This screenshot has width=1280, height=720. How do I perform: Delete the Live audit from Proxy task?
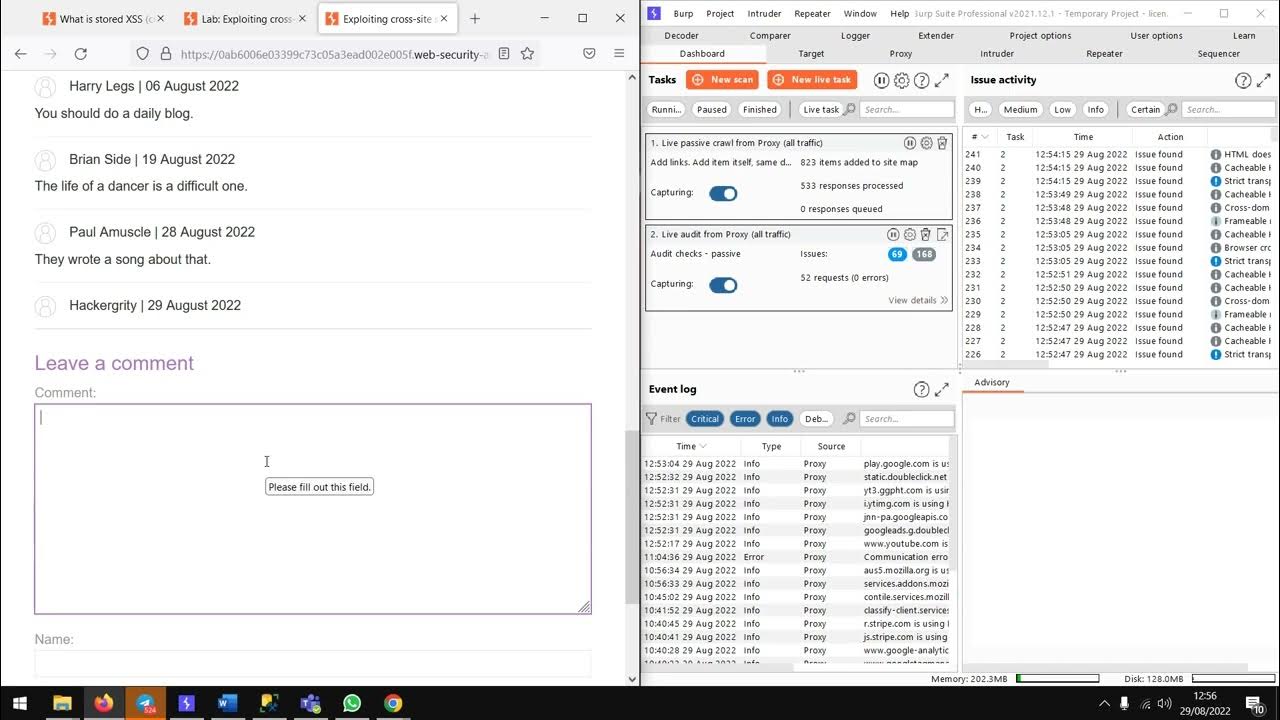click(x=926, y=234)
